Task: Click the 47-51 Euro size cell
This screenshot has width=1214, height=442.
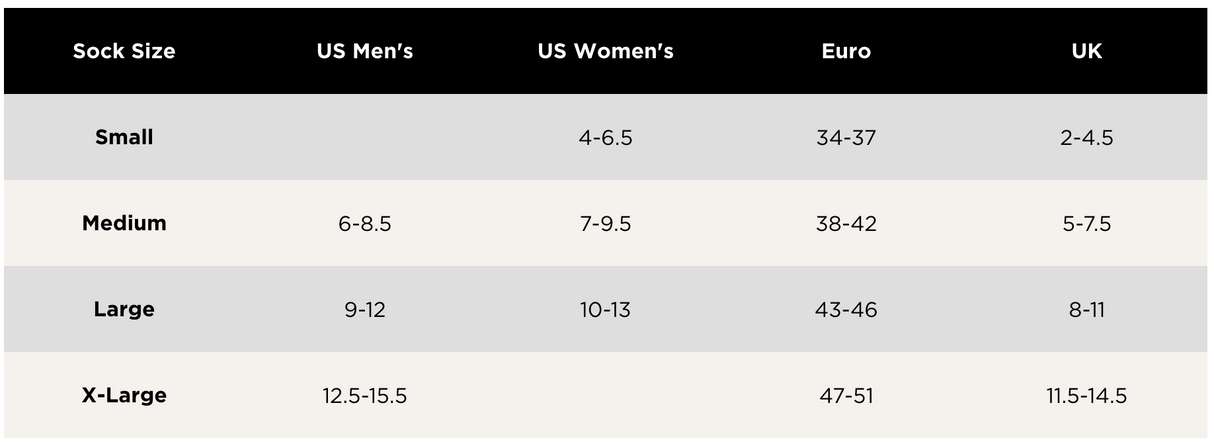Action: tap(846, 396)
